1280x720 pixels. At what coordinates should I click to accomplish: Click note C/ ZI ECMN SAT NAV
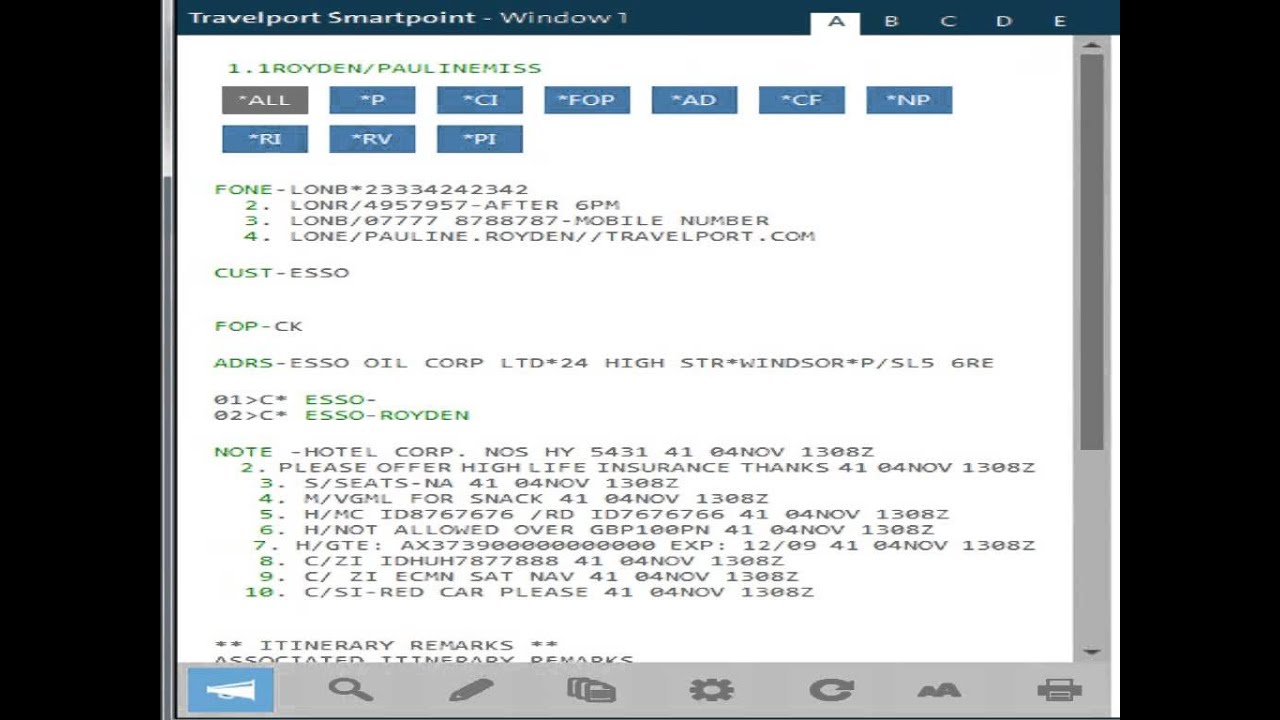point(529,578)
